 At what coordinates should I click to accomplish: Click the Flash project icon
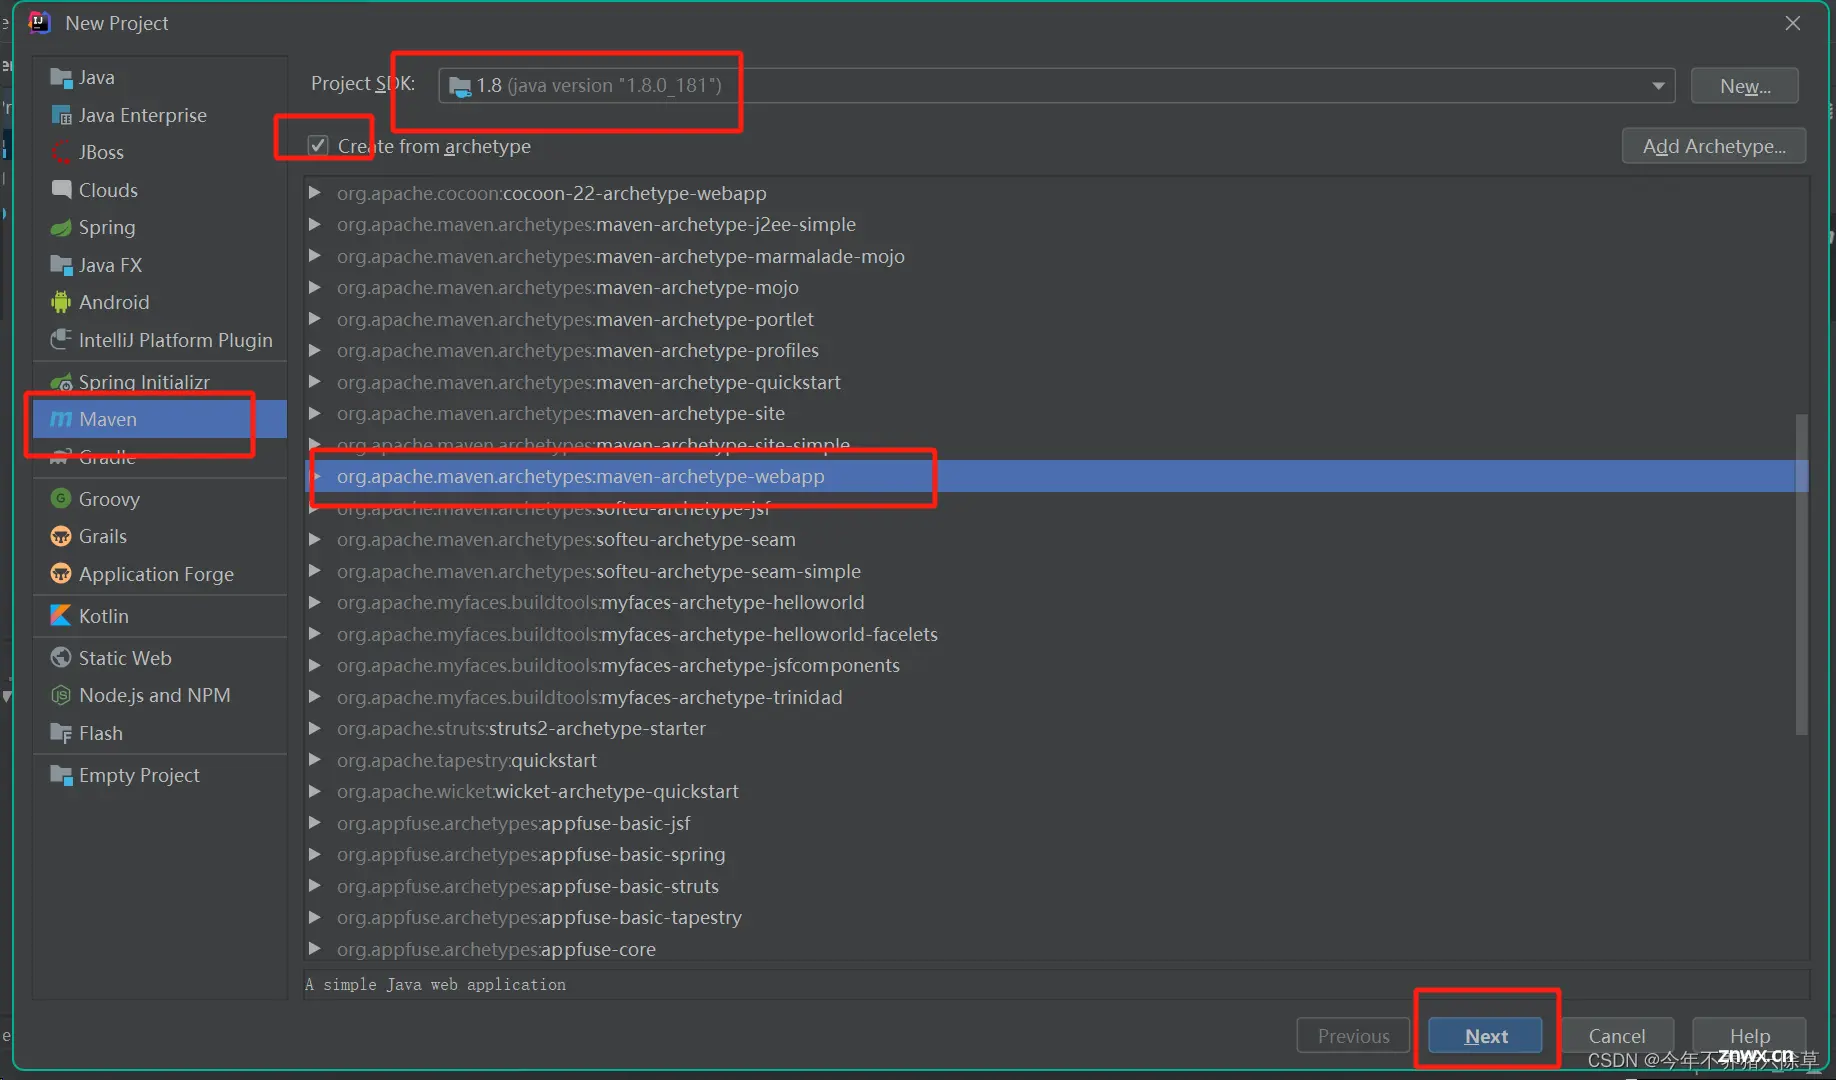pyautogui.click(x=61, y=733)
